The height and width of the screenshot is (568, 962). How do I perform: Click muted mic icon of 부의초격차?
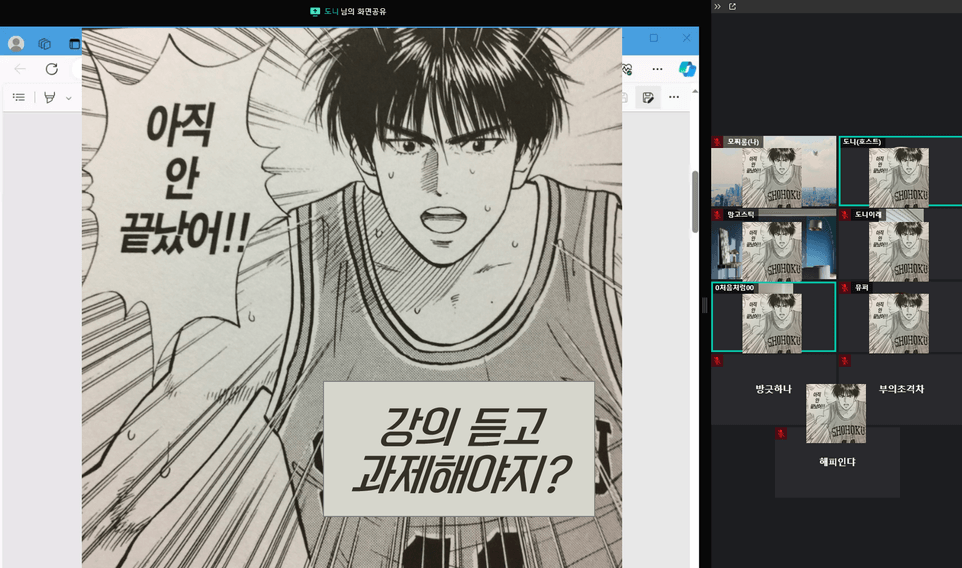tap(845, 361)
